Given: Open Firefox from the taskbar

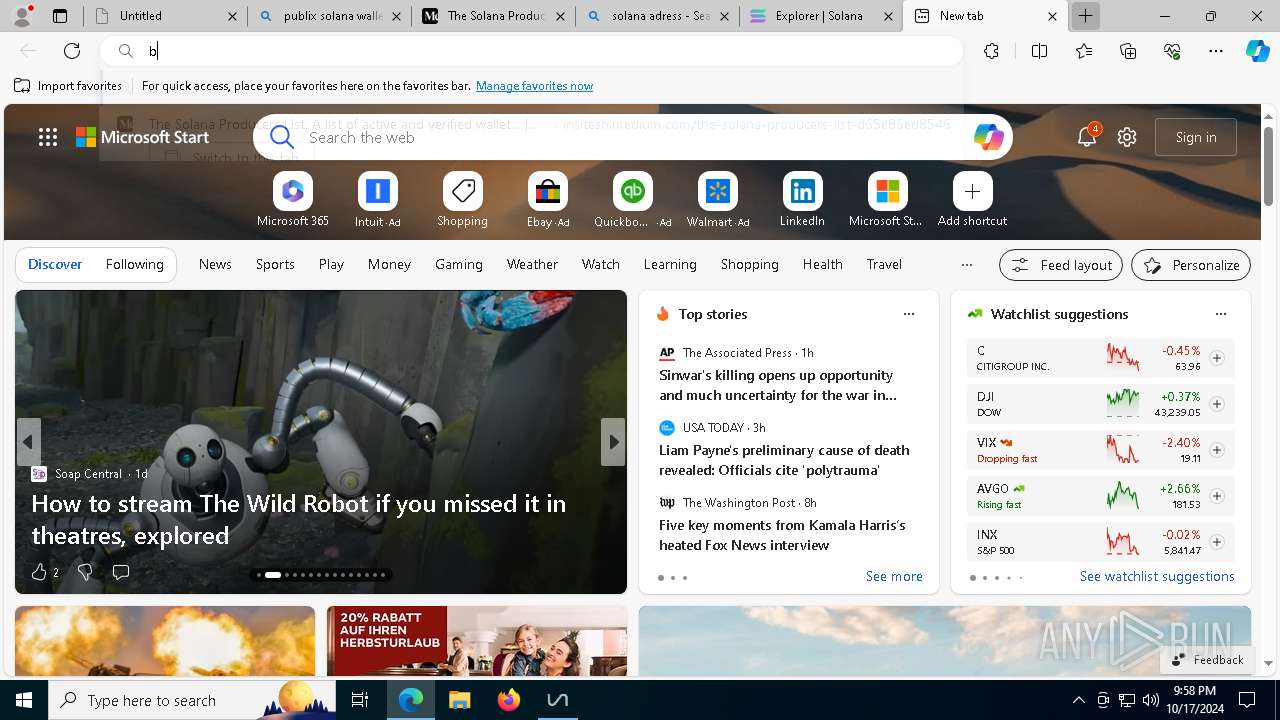Looking at the screenshot, I should point(509,700).
